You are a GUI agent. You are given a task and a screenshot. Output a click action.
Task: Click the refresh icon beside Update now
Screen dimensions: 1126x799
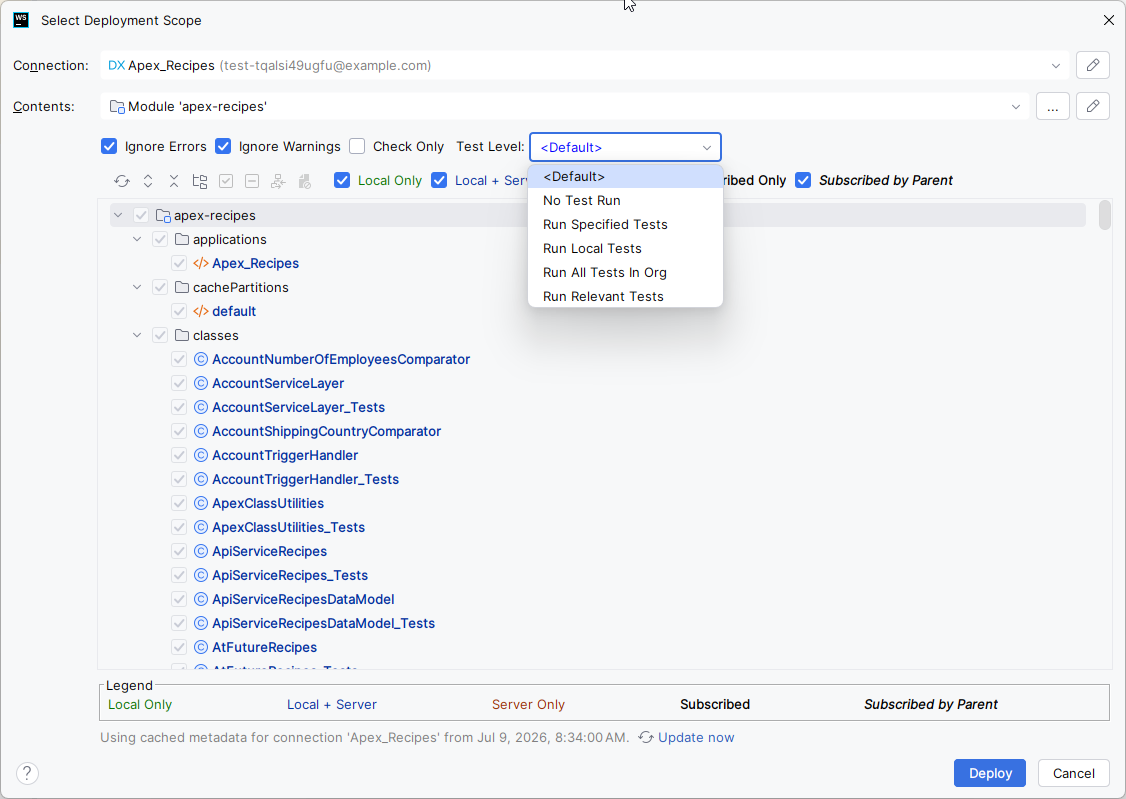pos(646,737)
